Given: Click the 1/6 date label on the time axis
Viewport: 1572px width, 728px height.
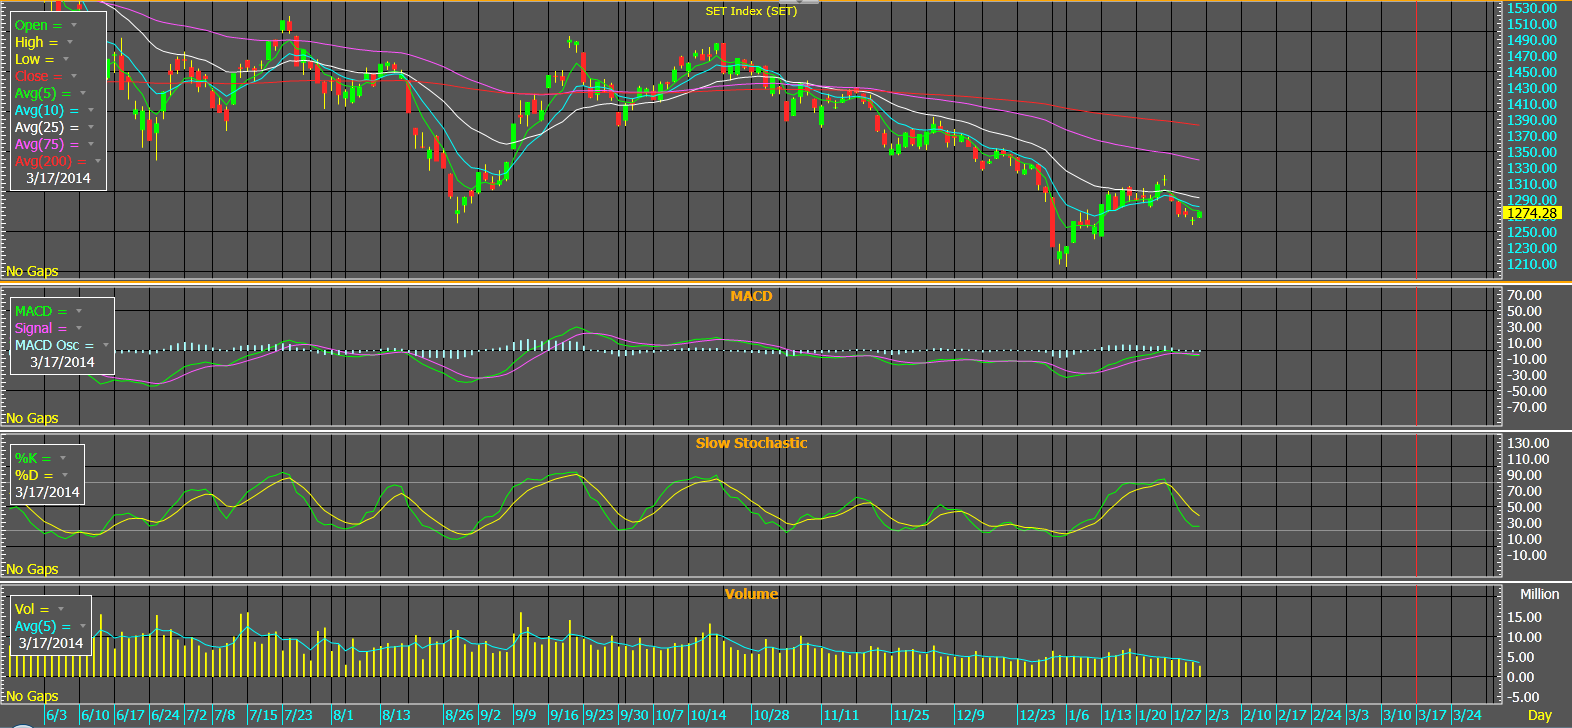Looking at the screenshot, I should [x=1078, y=715].
